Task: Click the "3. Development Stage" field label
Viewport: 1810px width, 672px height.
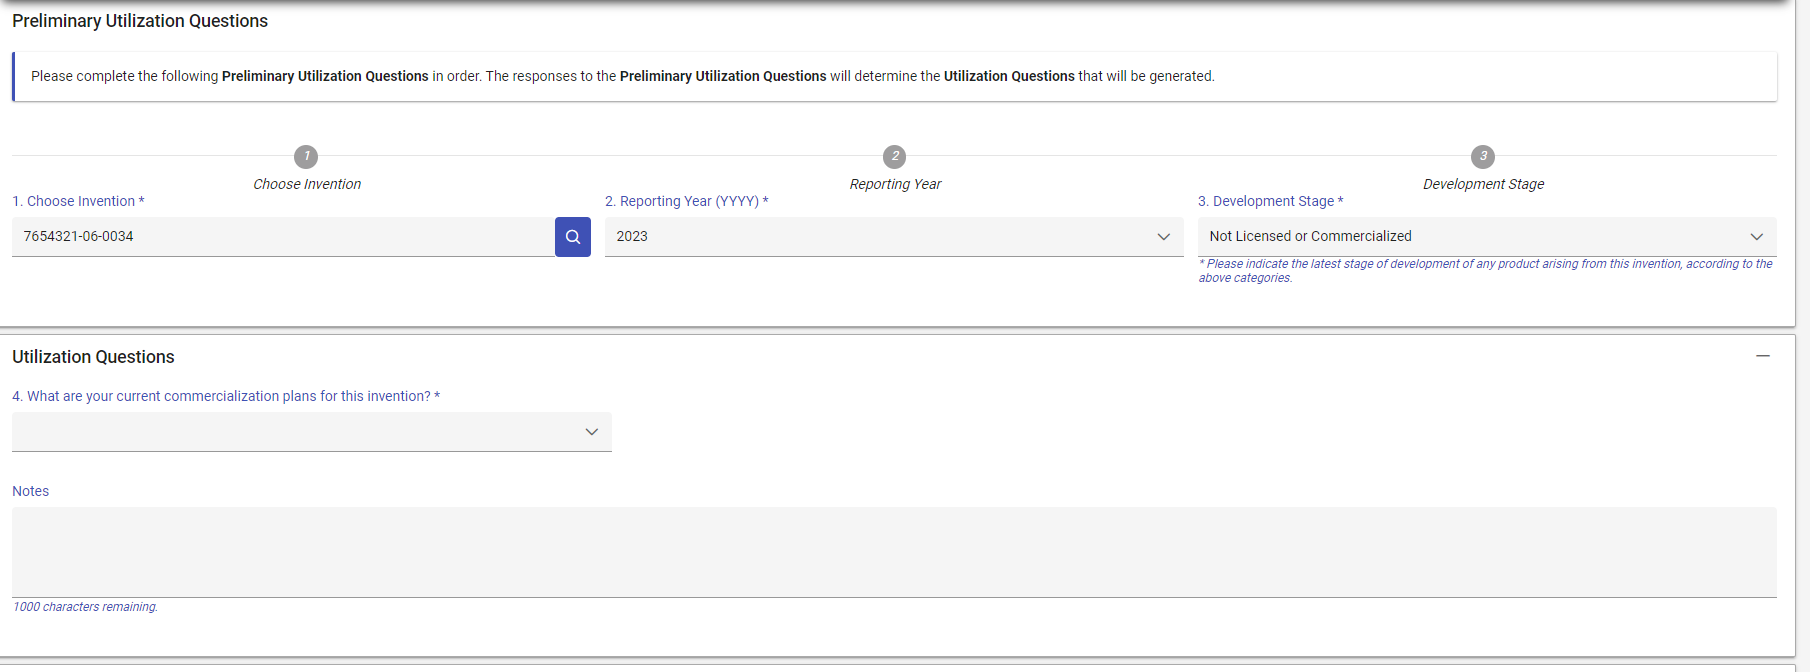Action: (1270, 201)
